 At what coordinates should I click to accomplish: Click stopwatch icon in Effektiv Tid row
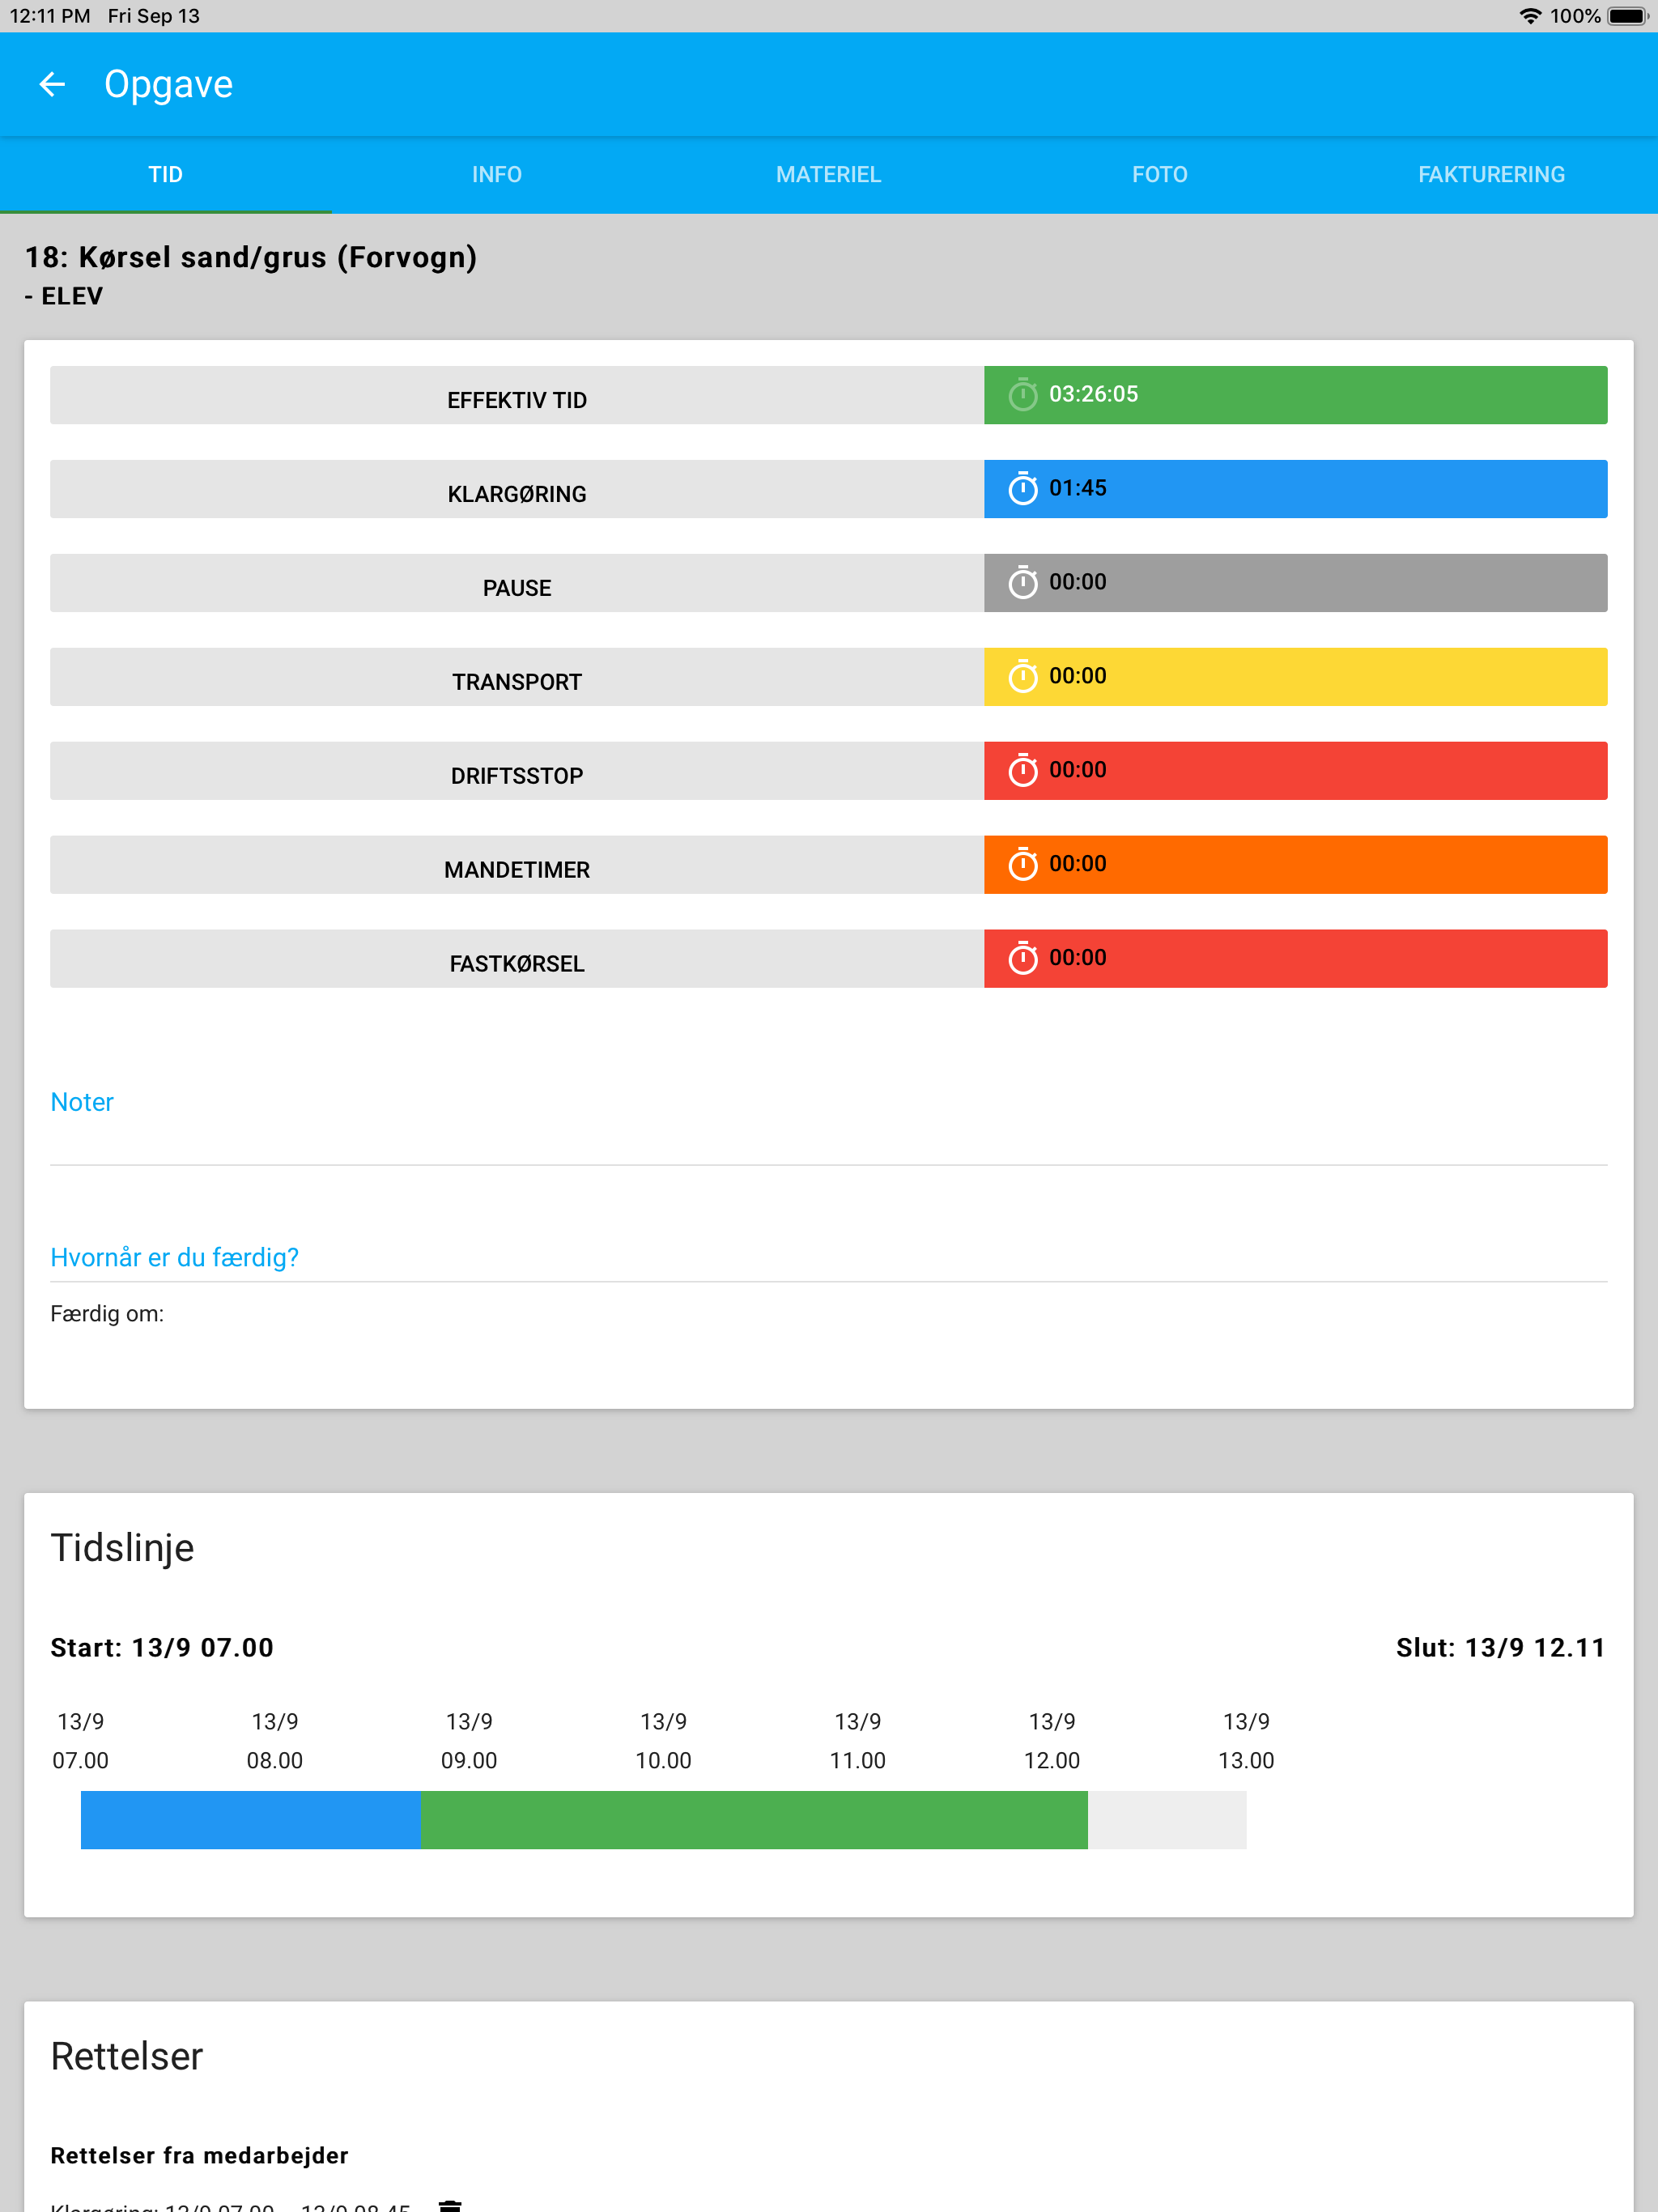pos(1022,395)
